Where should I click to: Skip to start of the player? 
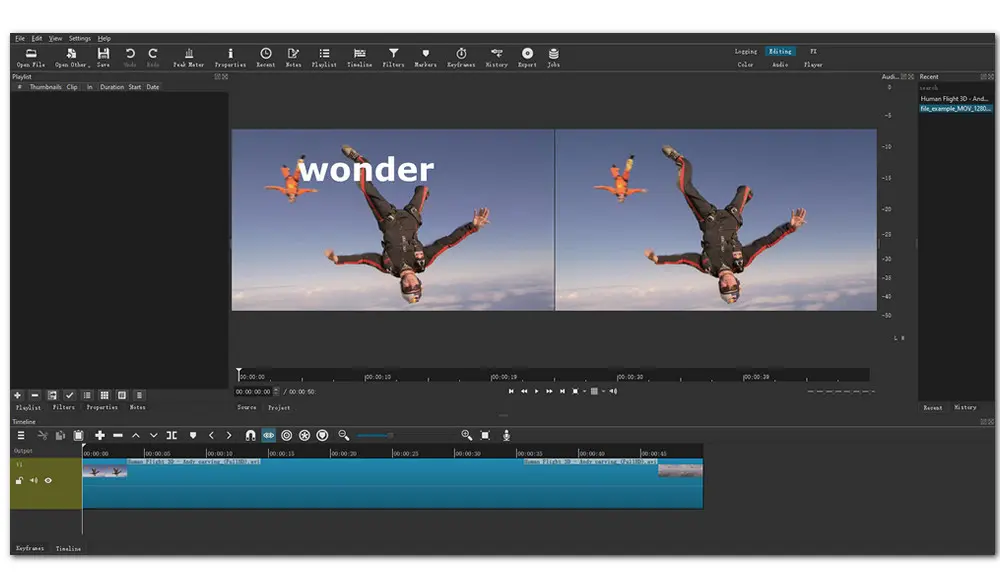pyautogui.click(x=511, y=391)
